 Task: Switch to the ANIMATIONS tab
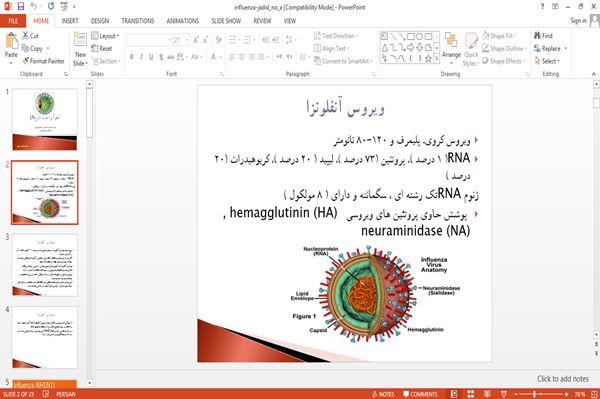click(183, 21)
